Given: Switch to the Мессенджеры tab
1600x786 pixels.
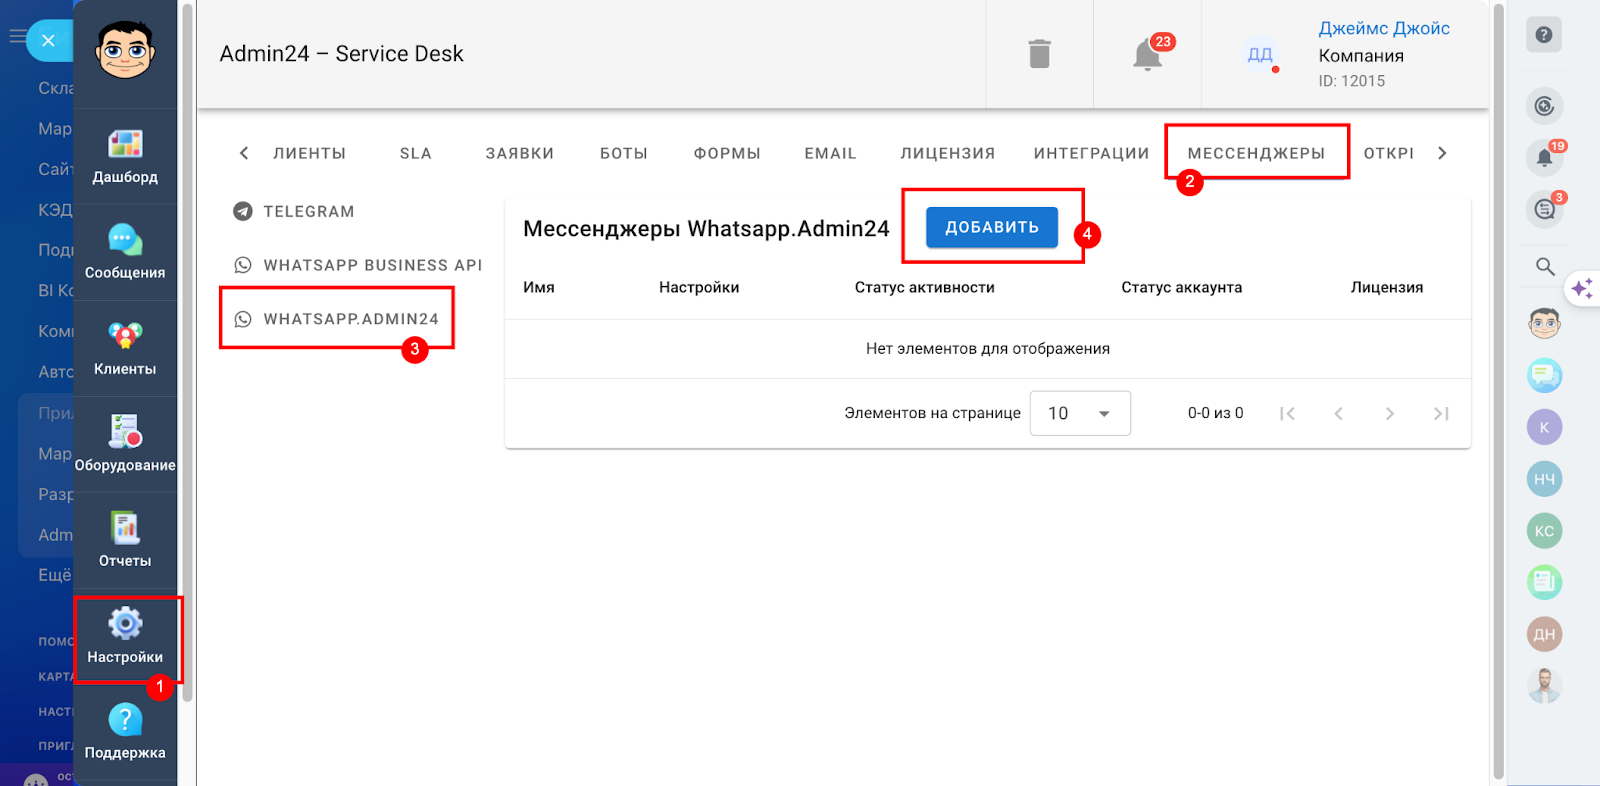Looking at the screenshot, I should point(1256,153).
